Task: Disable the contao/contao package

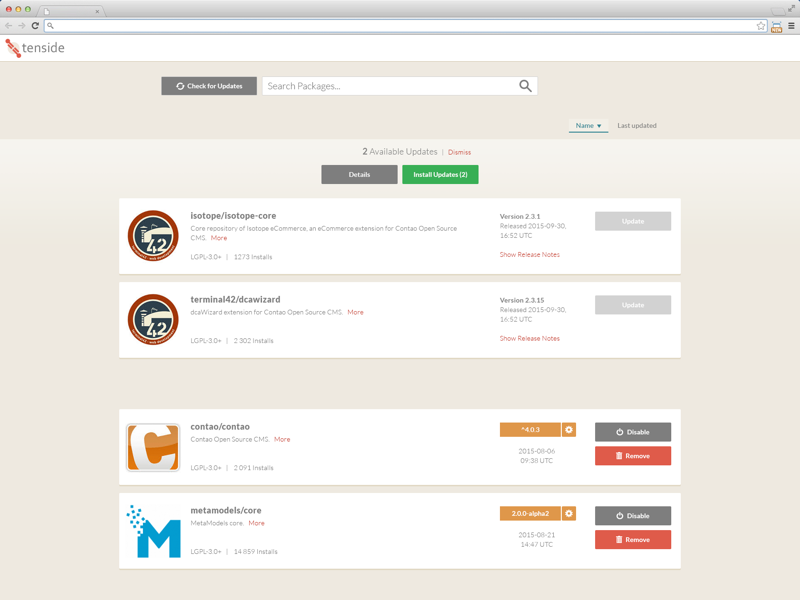Action: 633,432
